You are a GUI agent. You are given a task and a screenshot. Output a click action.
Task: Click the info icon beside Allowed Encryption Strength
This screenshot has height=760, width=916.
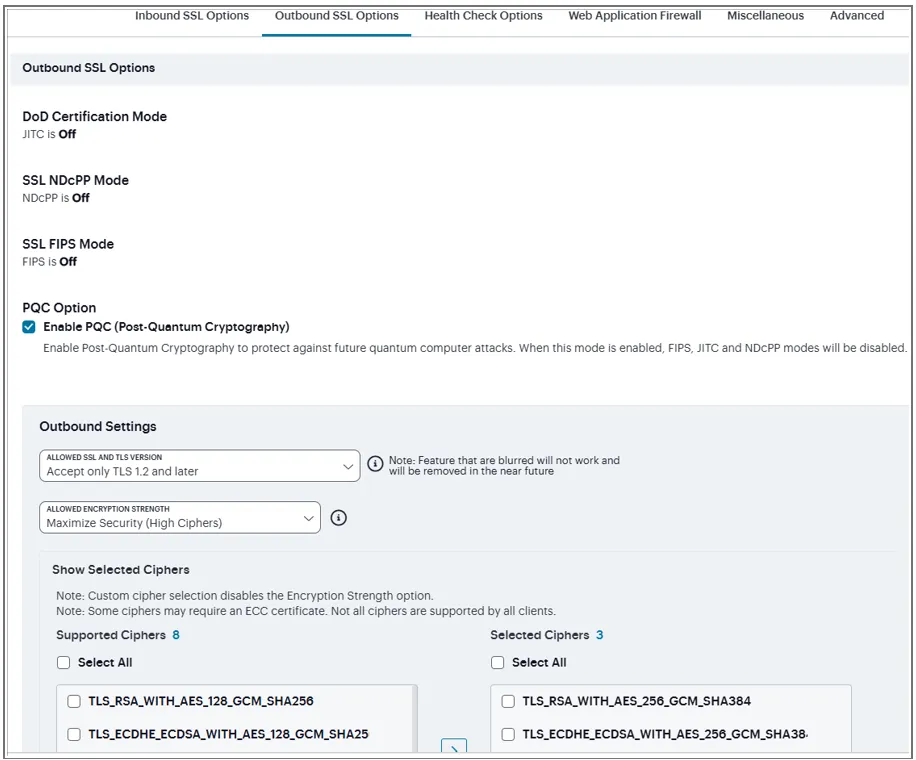(338, 518)
